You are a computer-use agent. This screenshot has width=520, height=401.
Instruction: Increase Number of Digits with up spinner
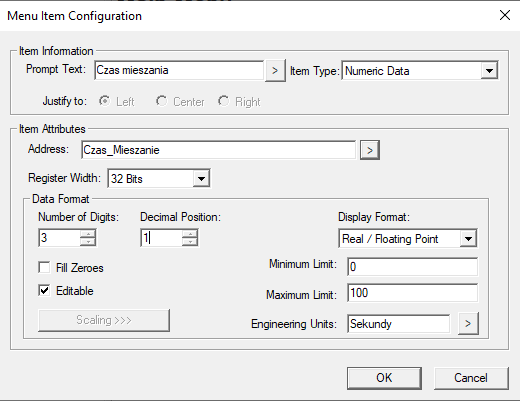88,233
